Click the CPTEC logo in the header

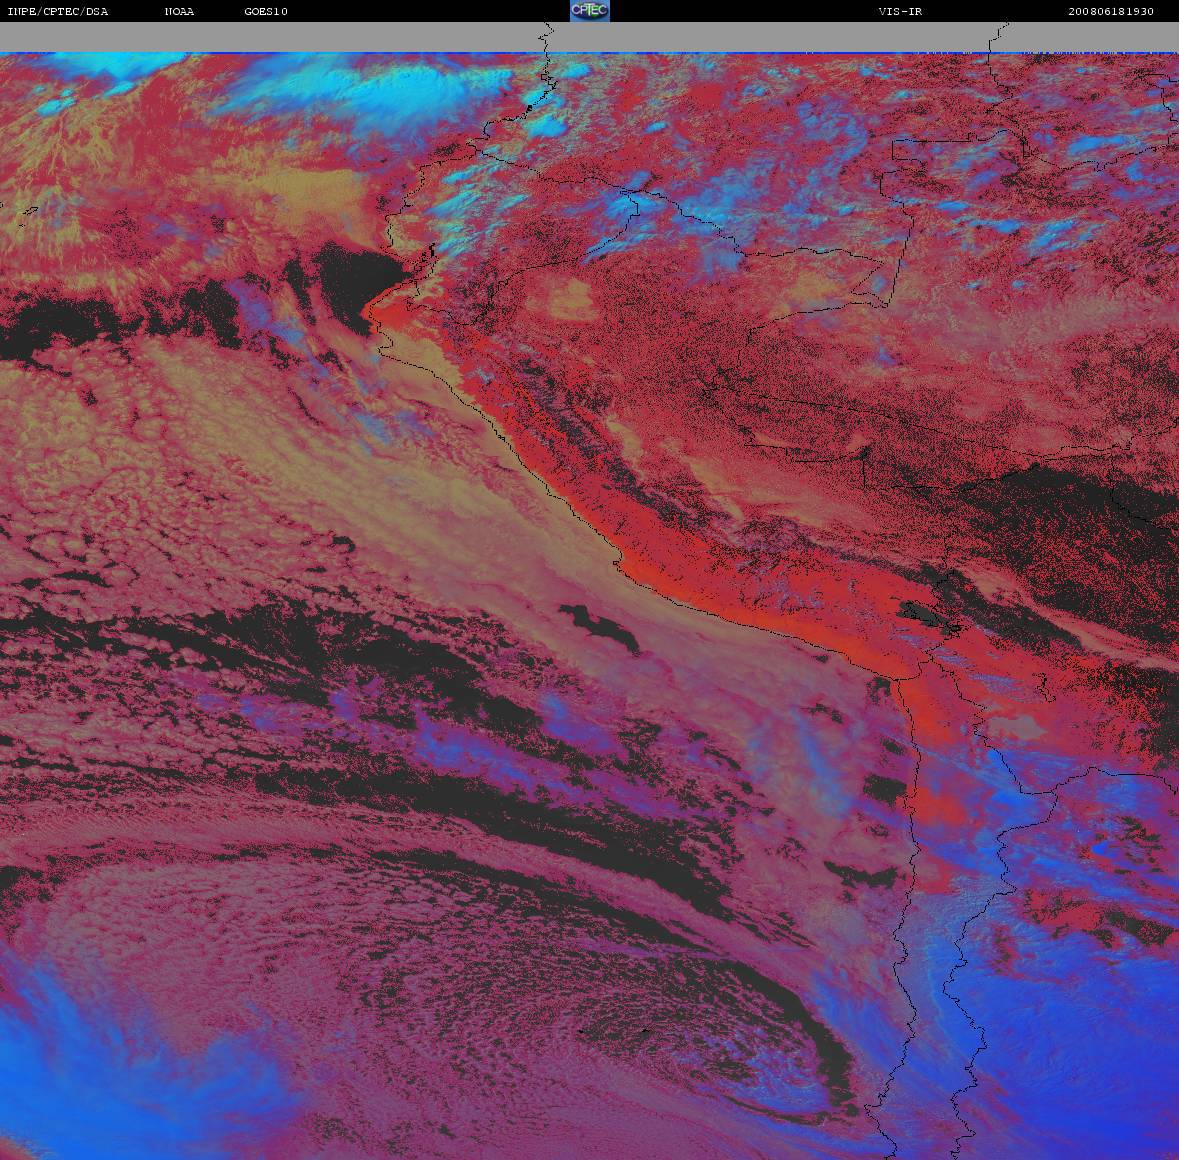click(590, 11)
